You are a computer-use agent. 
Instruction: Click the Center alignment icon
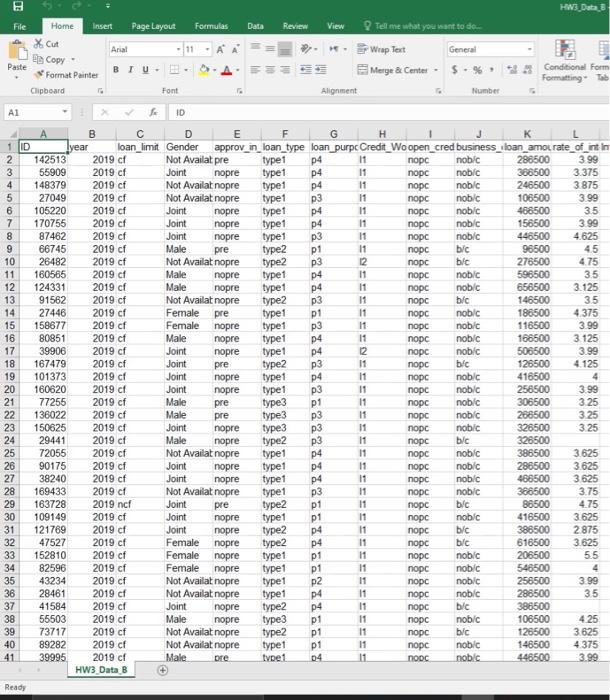[270, 70]
